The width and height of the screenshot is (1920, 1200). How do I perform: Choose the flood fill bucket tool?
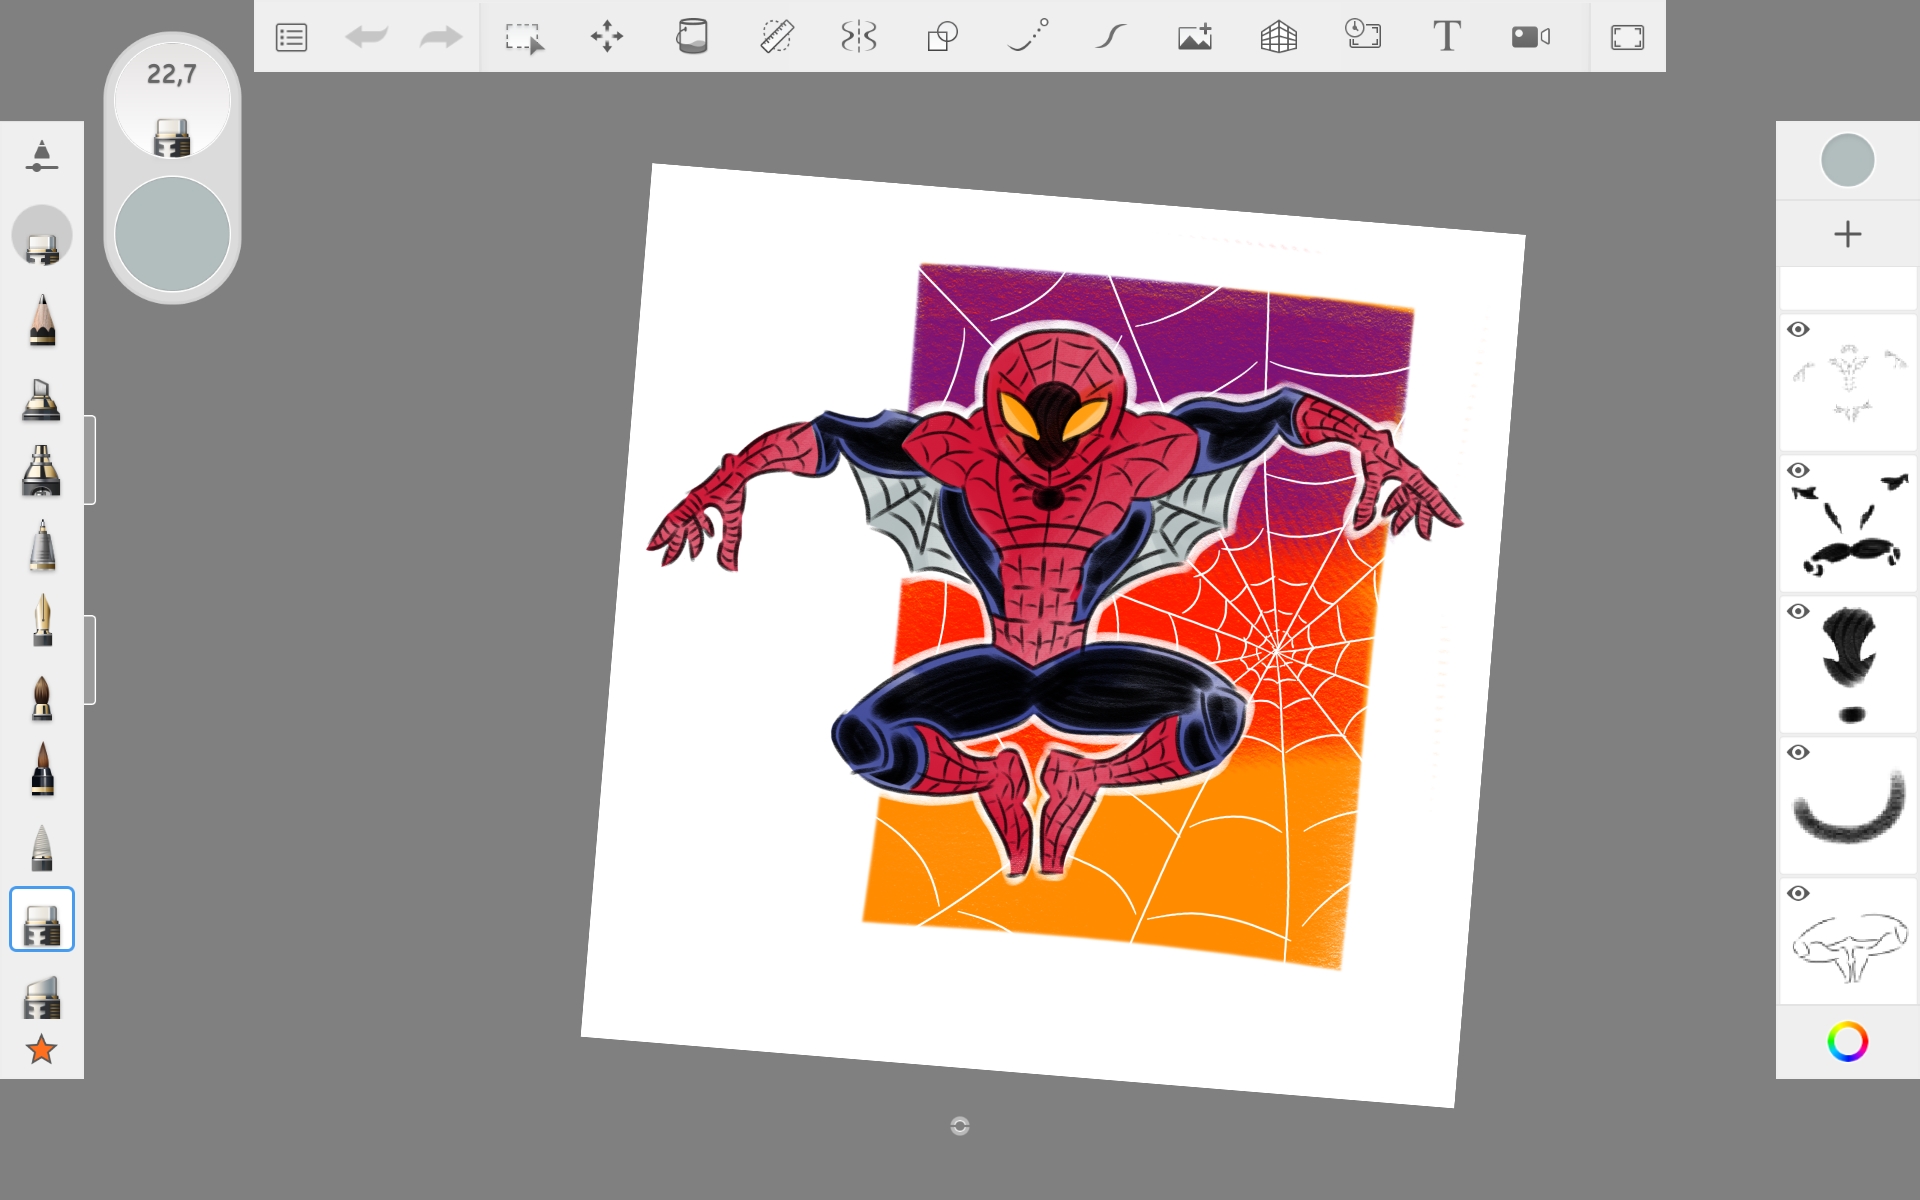tap(691, 37)
